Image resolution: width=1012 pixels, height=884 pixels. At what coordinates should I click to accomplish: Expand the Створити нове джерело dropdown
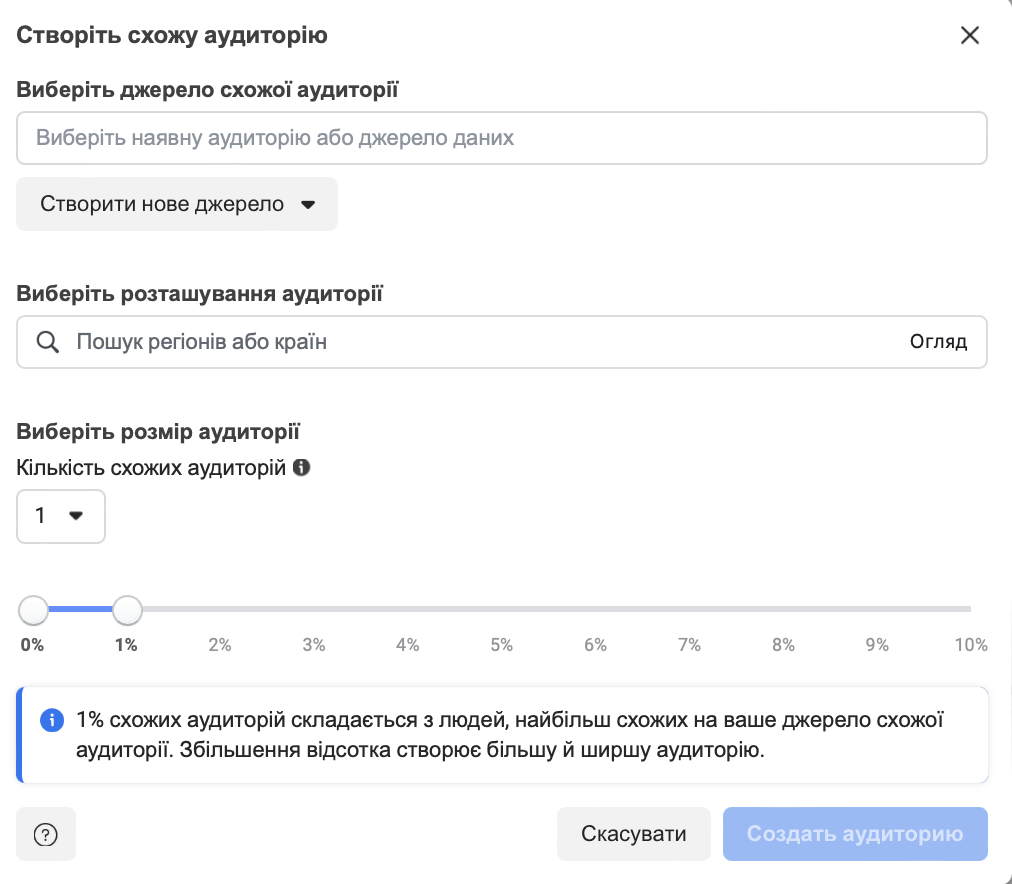coord(177,204)
